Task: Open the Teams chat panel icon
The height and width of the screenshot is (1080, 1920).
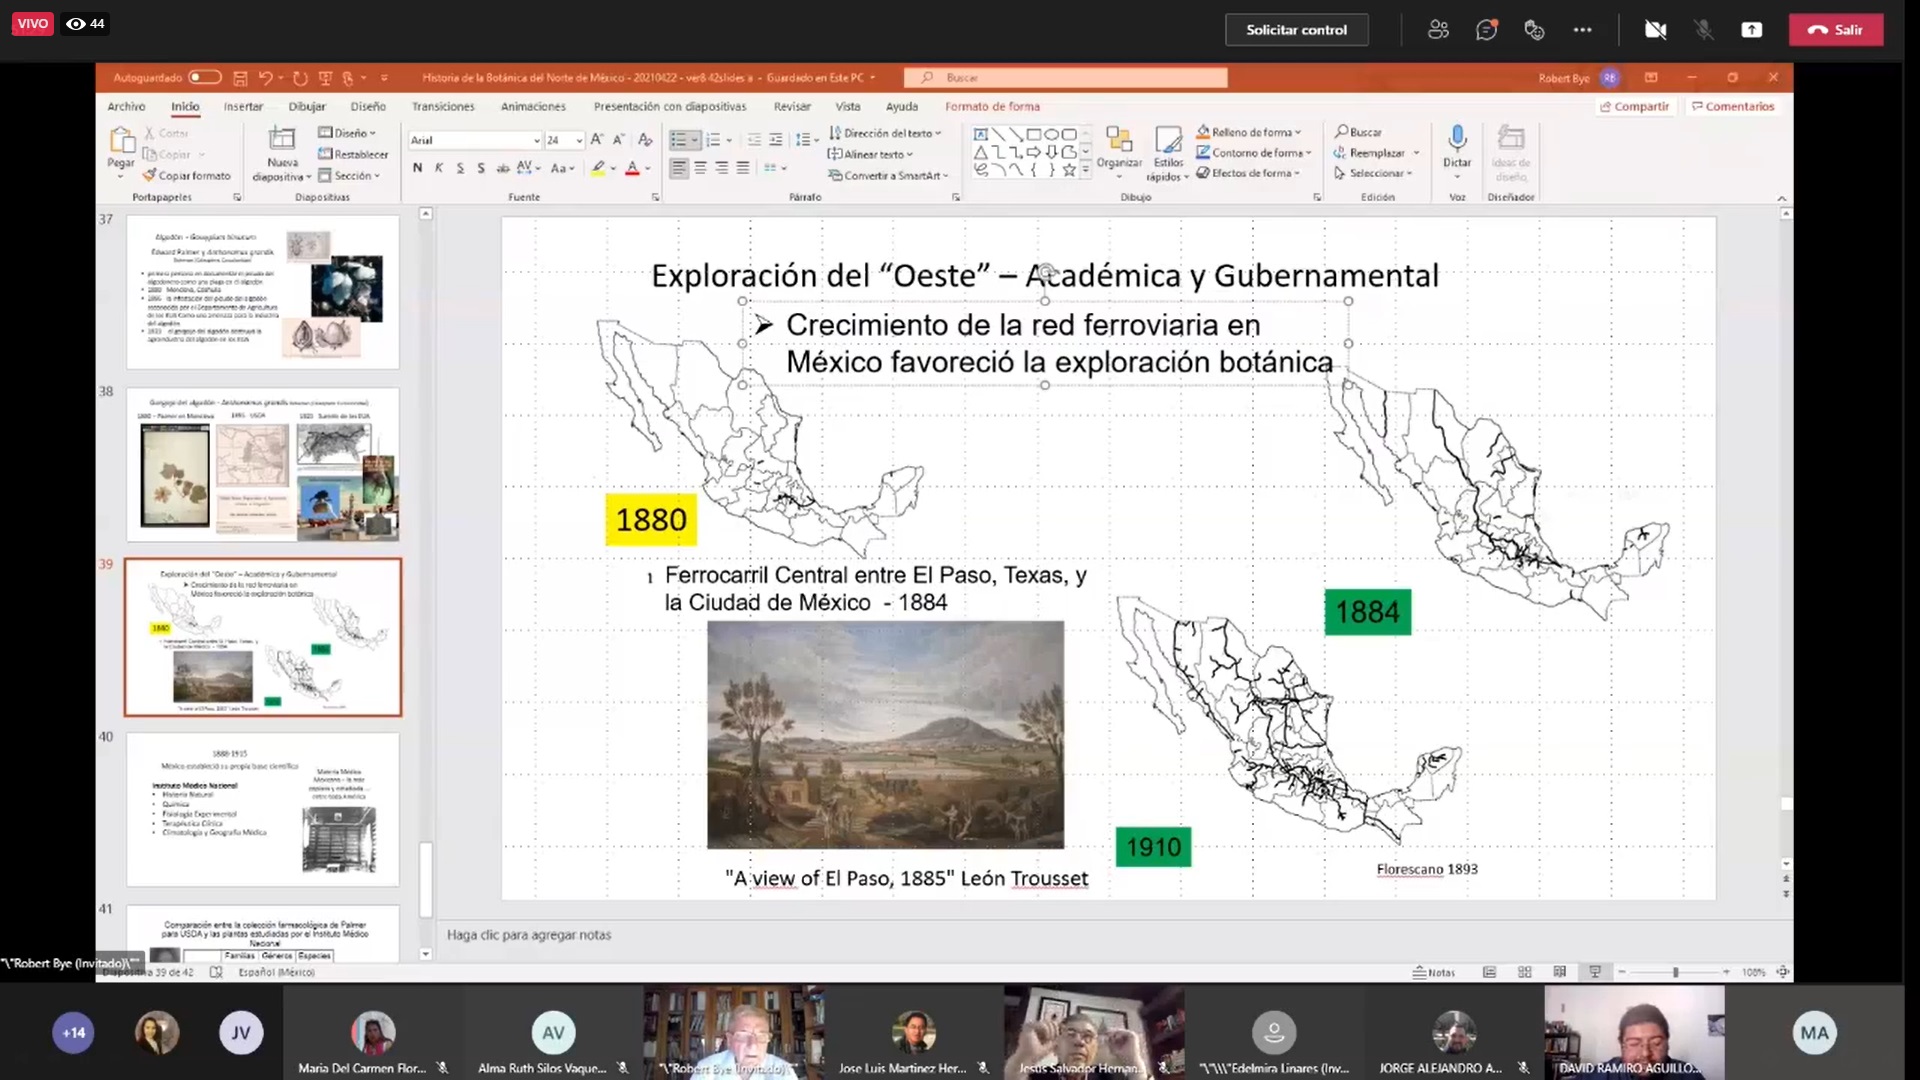Action: point(1486,30)
